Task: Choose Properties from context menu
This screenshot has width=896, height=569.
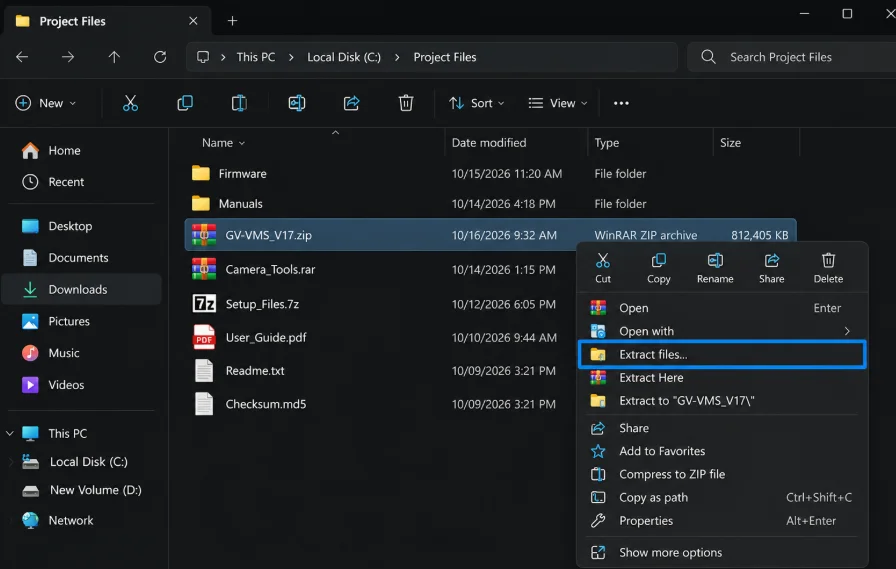Action: coord(722,521)
